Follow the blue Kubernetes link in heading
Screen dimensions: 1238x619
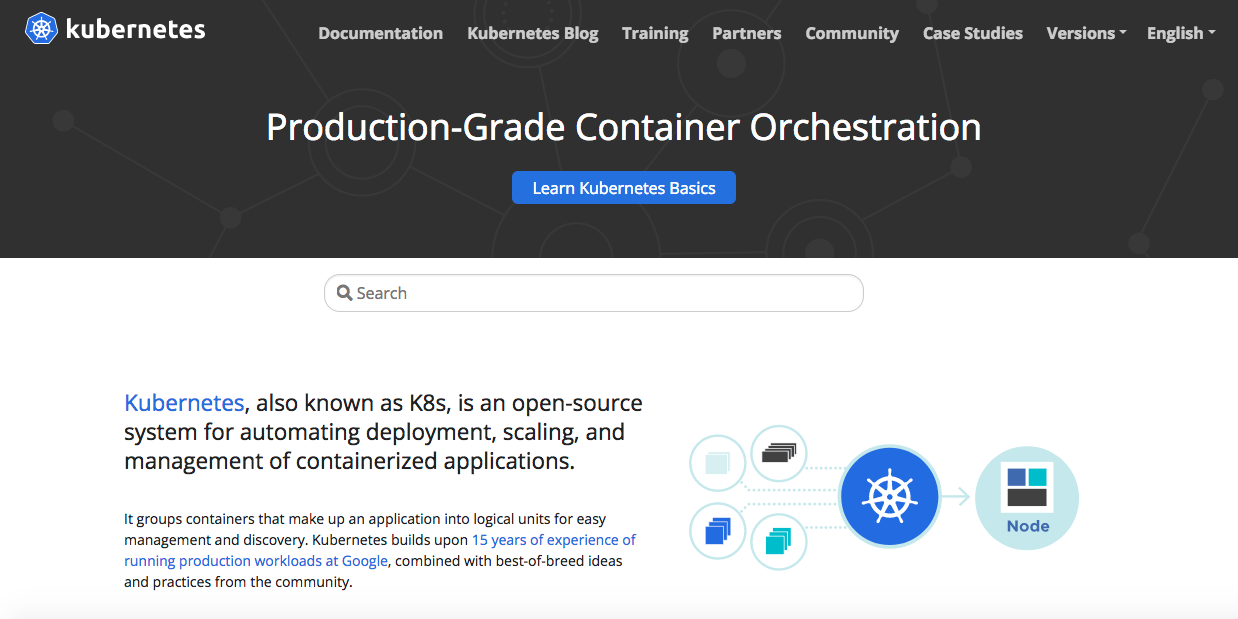point(184,403)
